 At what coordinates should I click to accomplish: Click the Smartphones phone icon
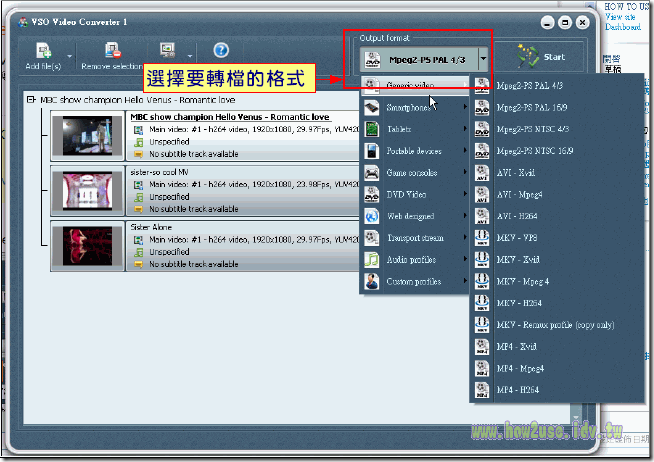click(x=372, y=108)
